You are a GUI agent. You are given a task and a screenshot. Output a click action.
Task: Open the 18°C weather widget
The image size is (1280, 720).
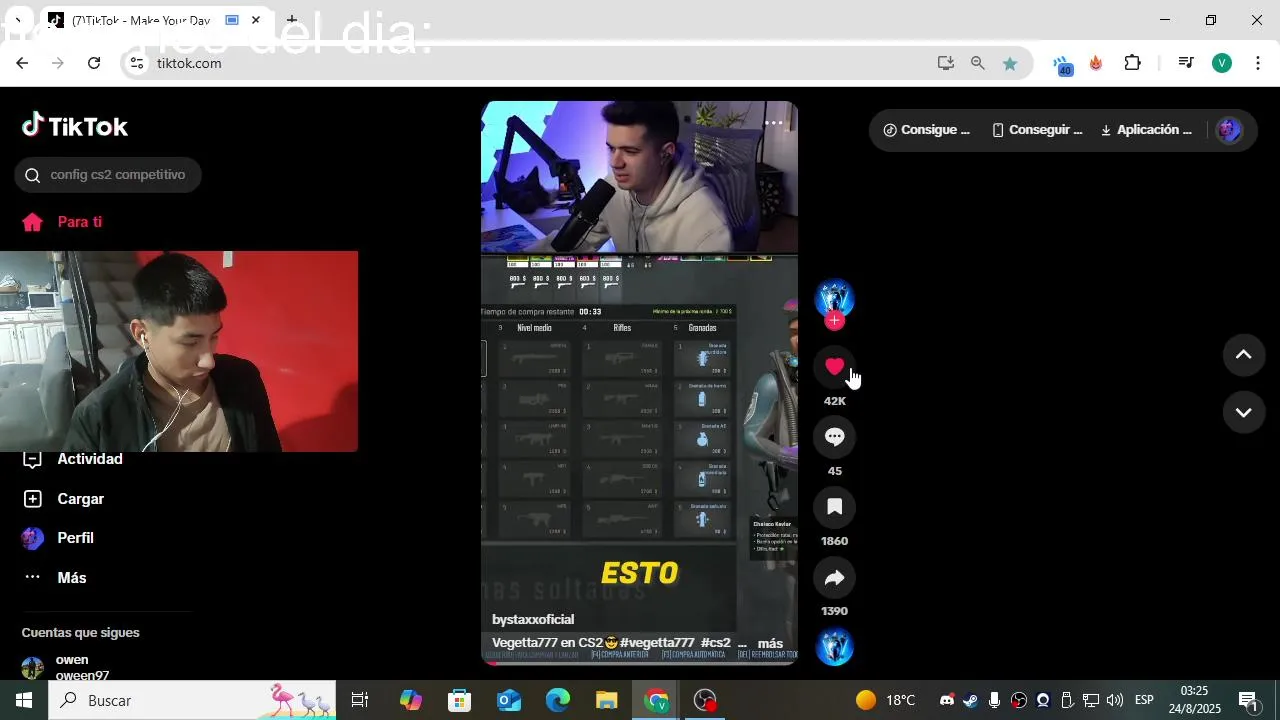point(885,700)
